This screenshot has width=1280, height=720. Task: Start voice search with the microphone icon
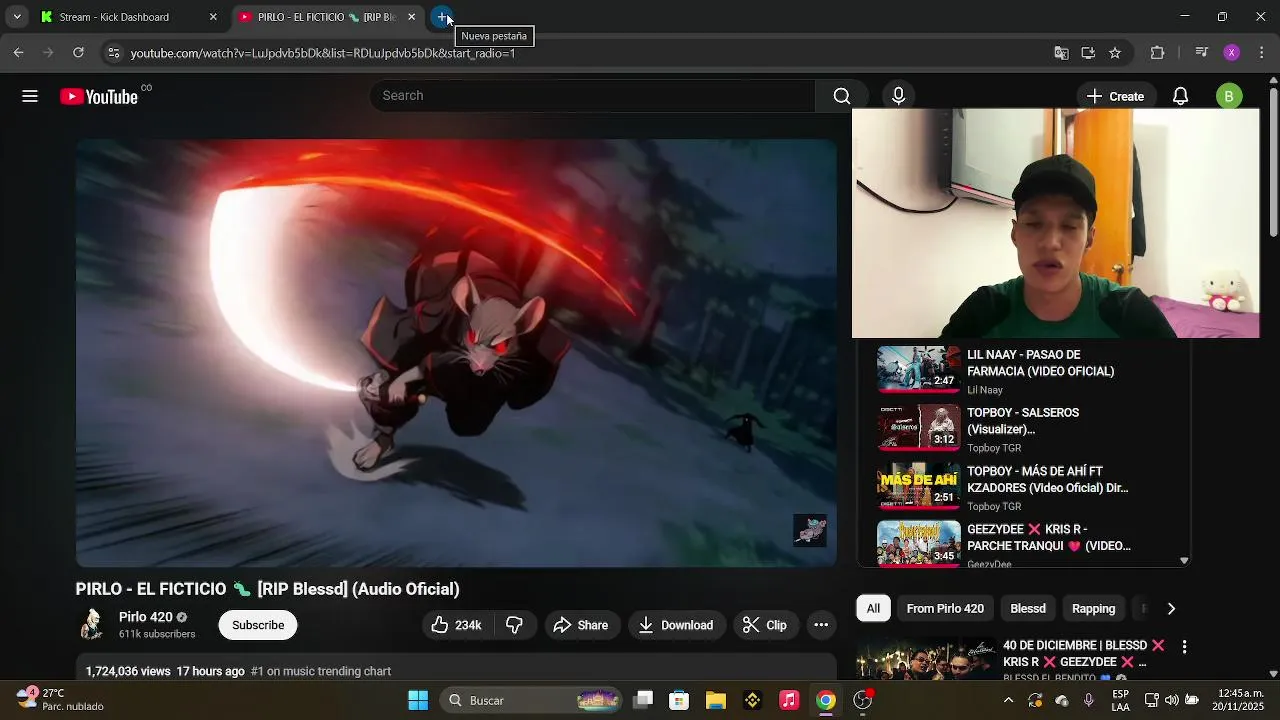click(898, 96)
